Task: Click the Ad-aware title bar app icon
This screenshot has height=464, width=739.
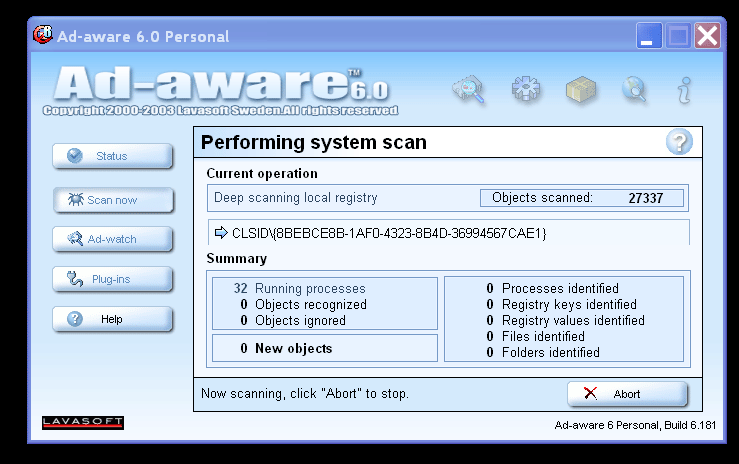Action: tap(43, 35)
